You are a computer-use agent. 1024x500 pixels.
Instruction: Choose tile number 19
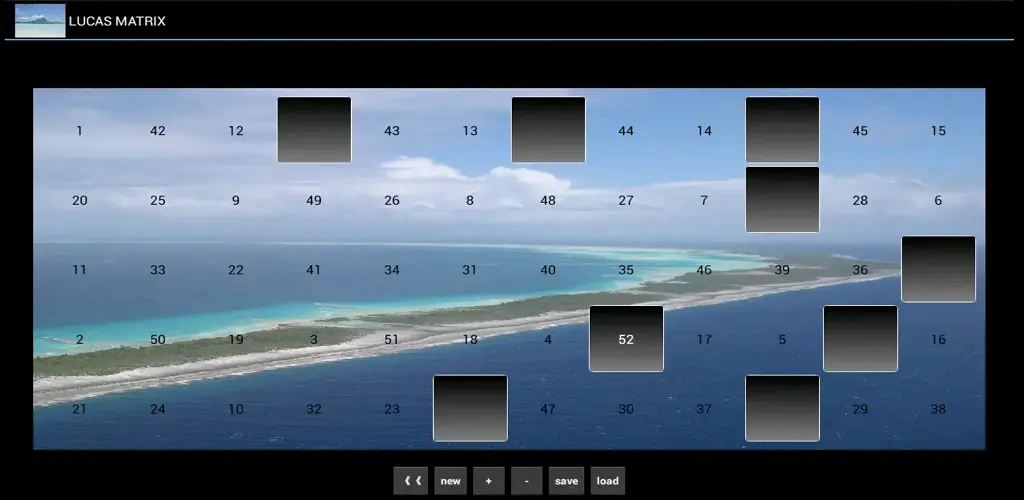[x=236, y=339]
